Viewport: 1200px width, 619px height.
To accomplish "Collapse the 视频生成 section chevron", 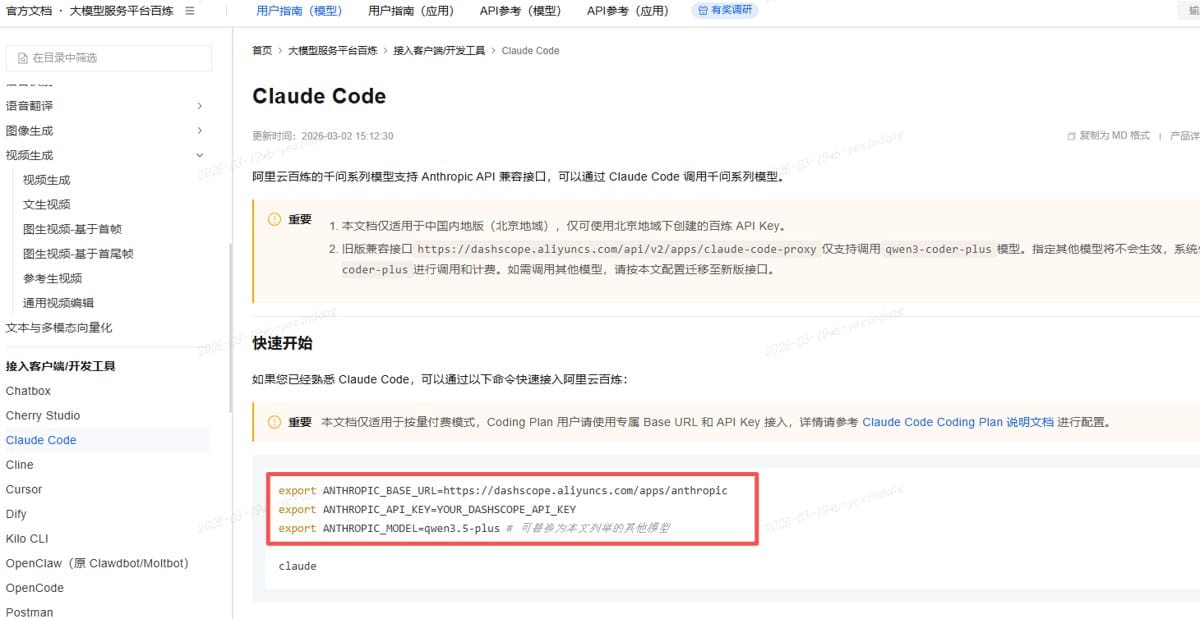I will (x=200, y=155).
